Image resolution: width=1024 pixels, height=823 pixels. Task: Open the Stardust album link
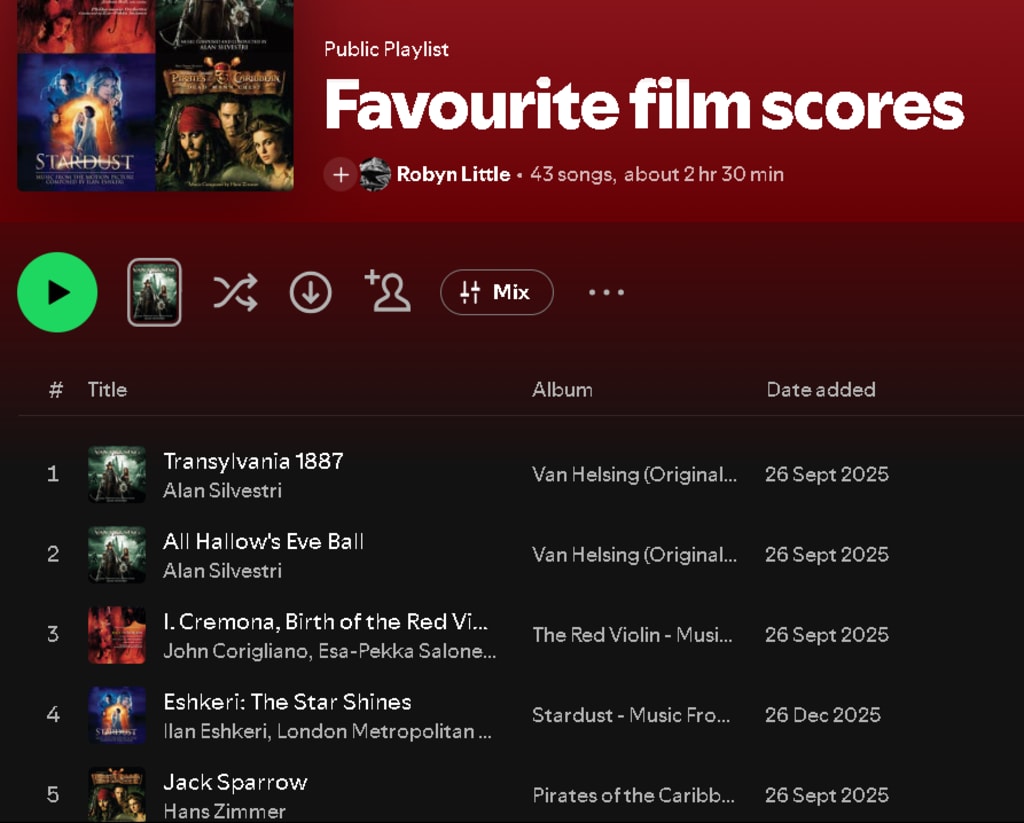(x=631, y=715)
